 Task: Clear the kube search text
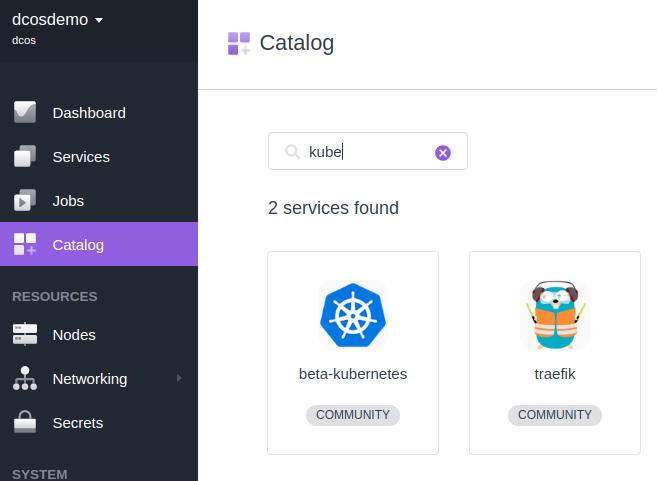click(x=443, y=153)
